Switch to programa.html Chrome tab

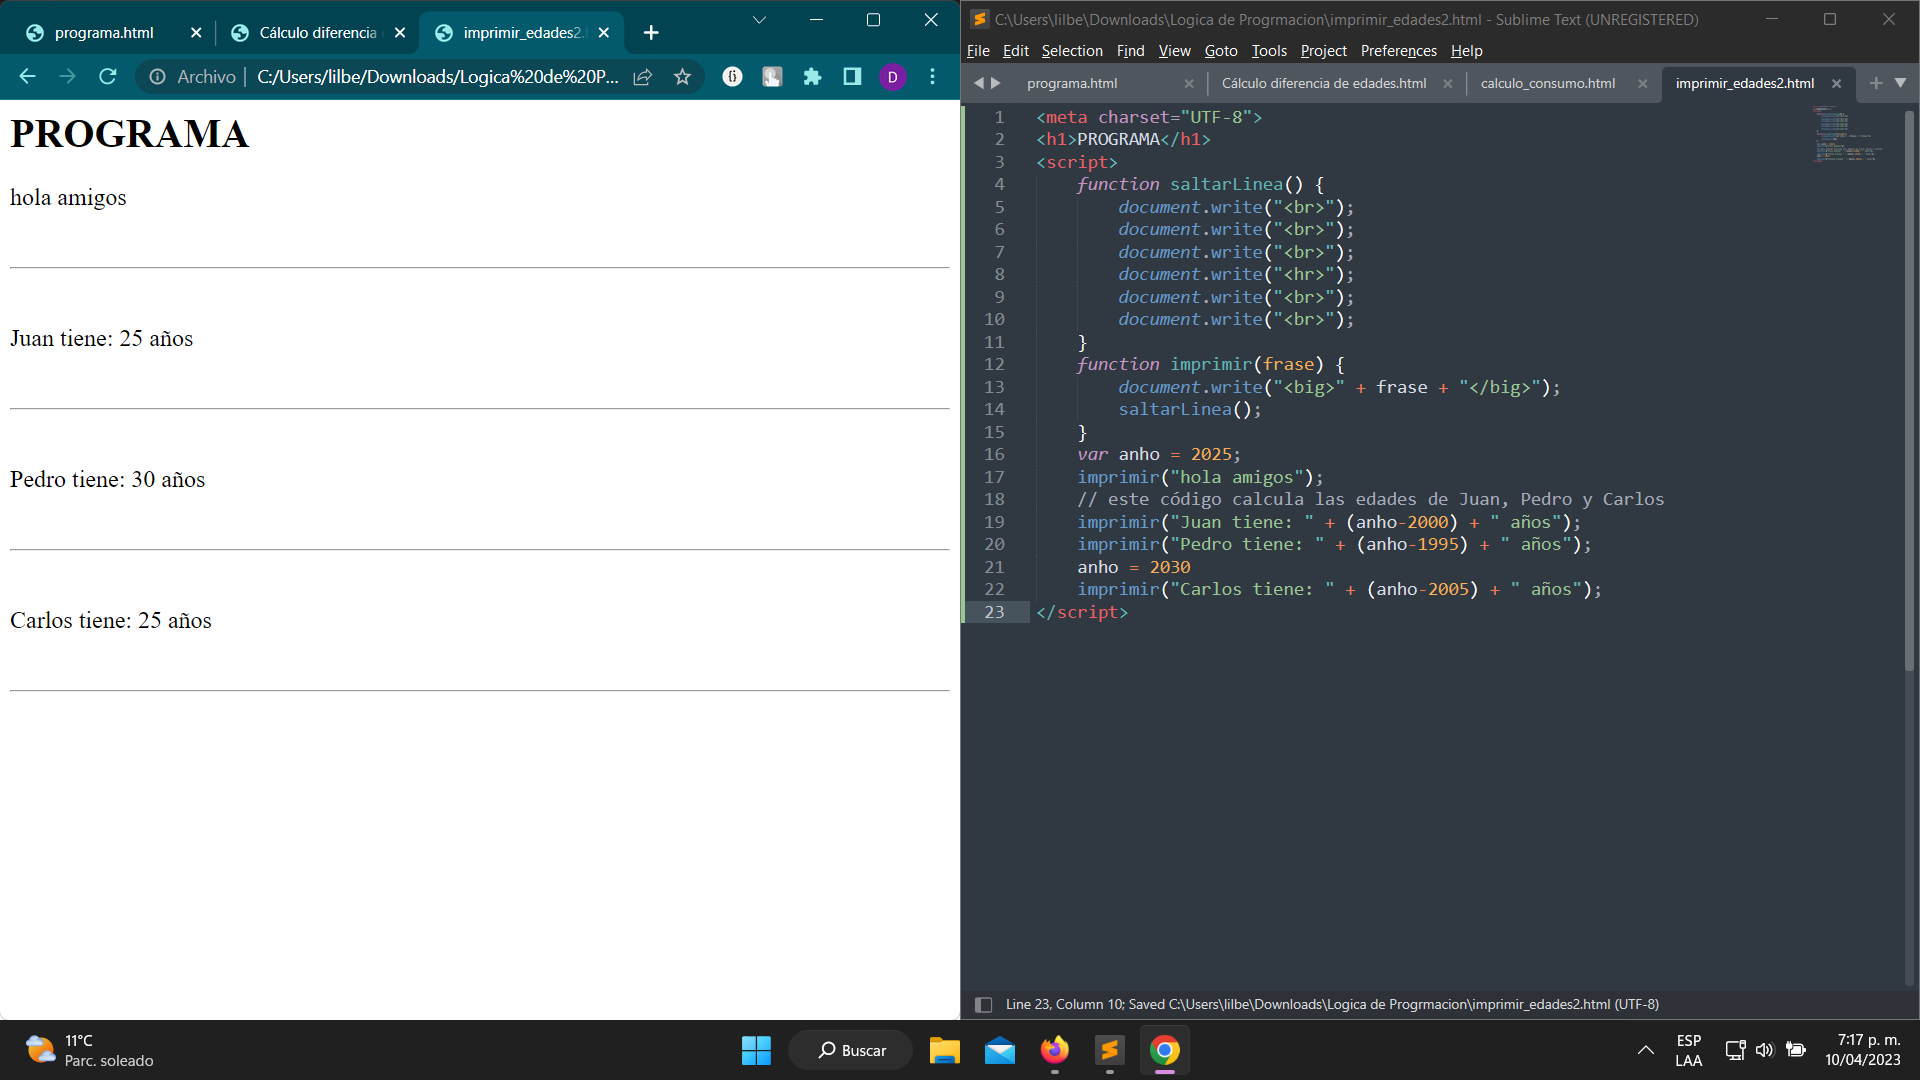(104, 33)
